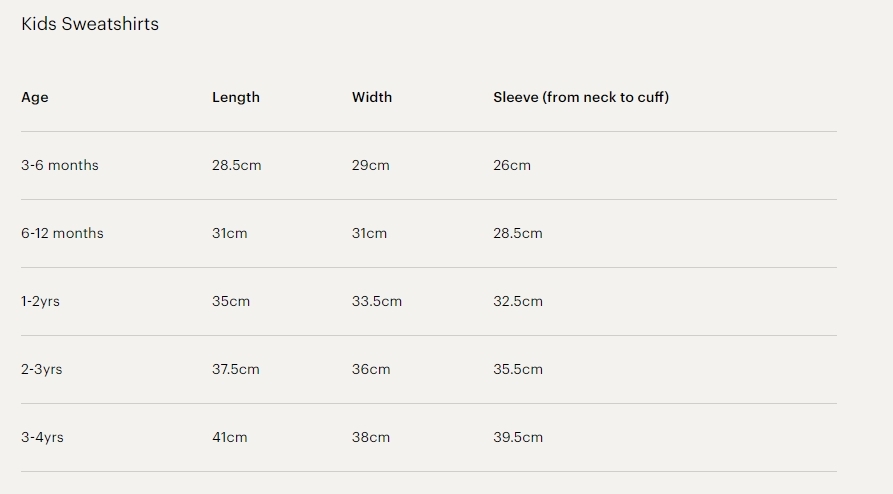This screenshot has height=494, width=893.
Task: Click the Sleeve (from neck to cuff) header
Action: (581, 97)
